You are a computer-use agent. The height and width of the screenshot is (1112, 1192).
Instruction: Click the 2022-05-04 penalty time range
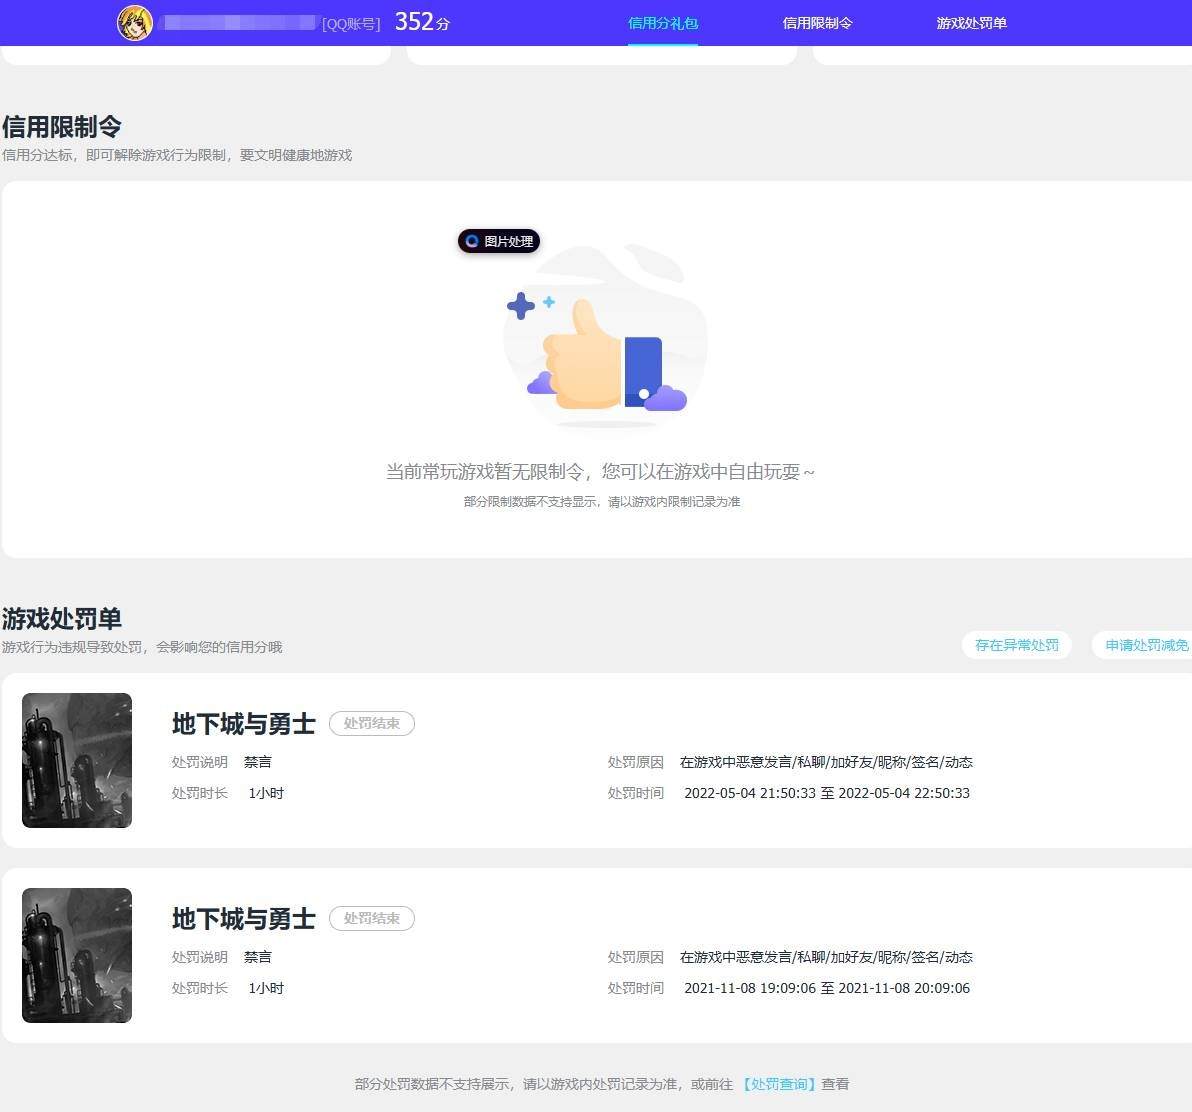tap(826, 794)
